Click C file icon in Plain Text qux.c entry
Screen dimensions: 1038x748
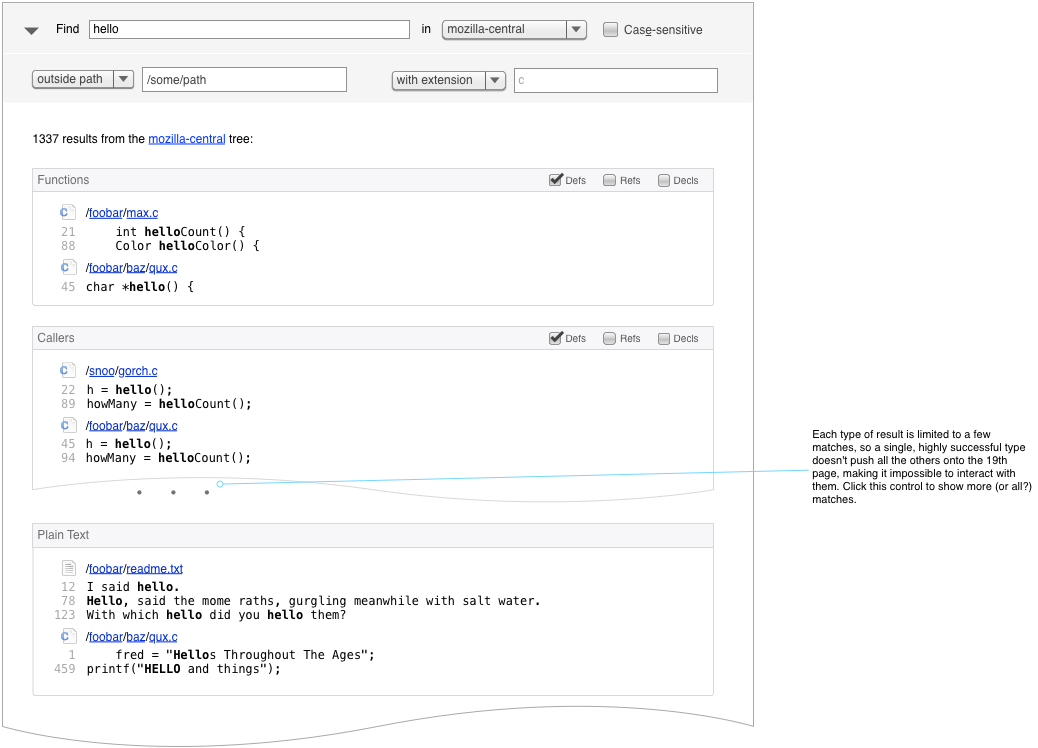68,636
